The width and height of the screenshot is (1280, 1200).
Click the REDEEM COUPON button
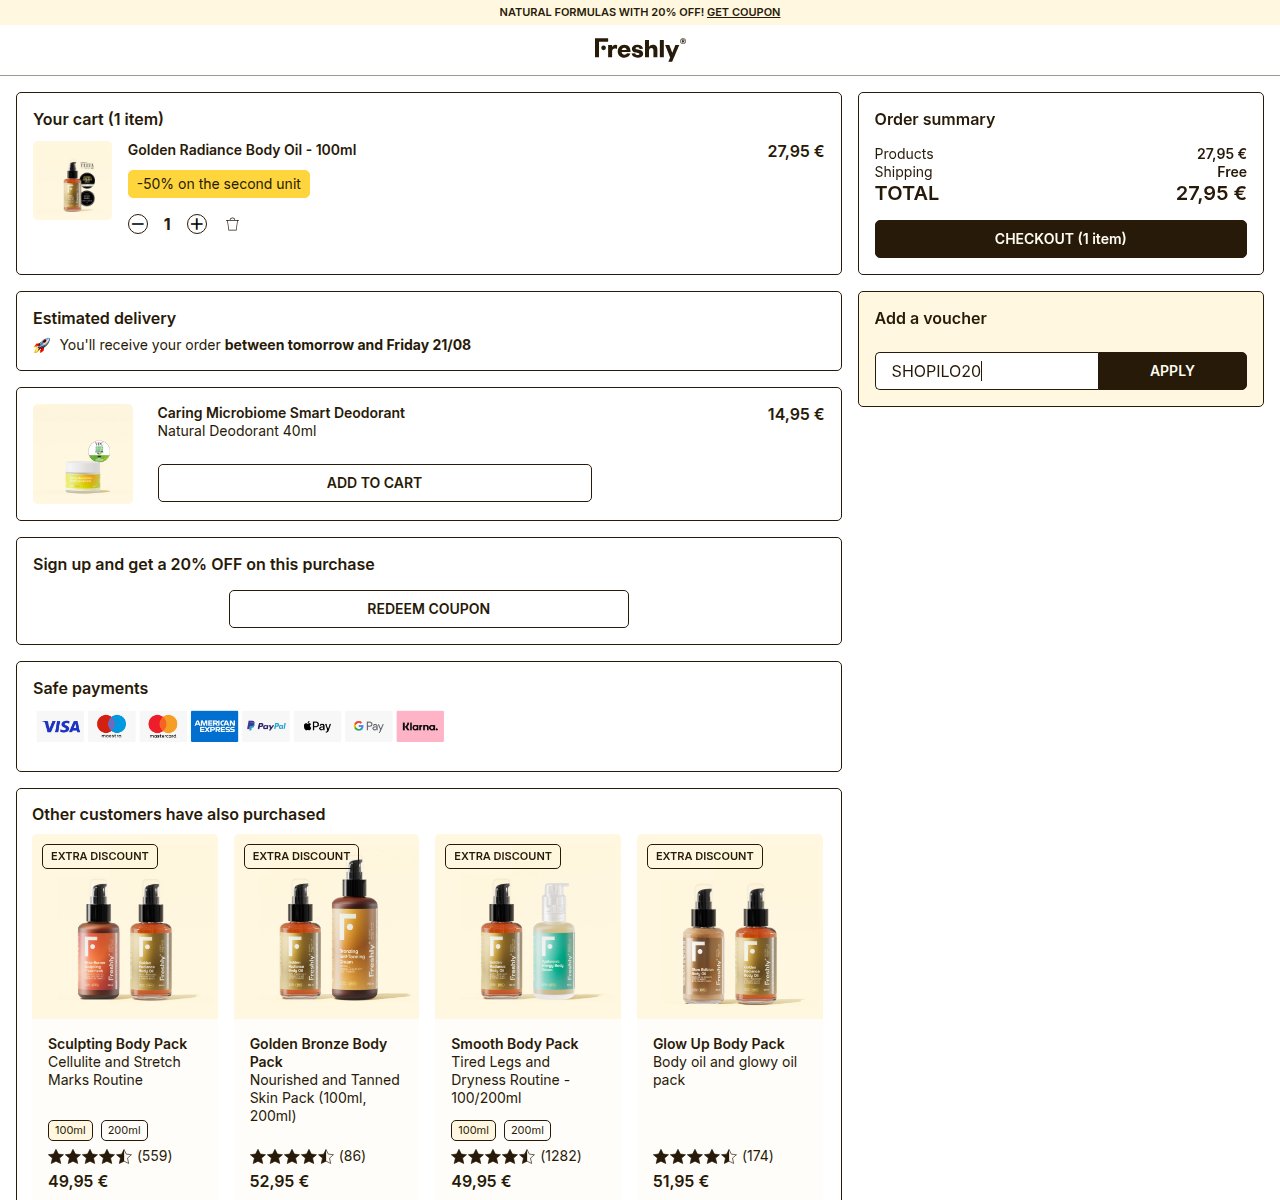pos(429,609)
